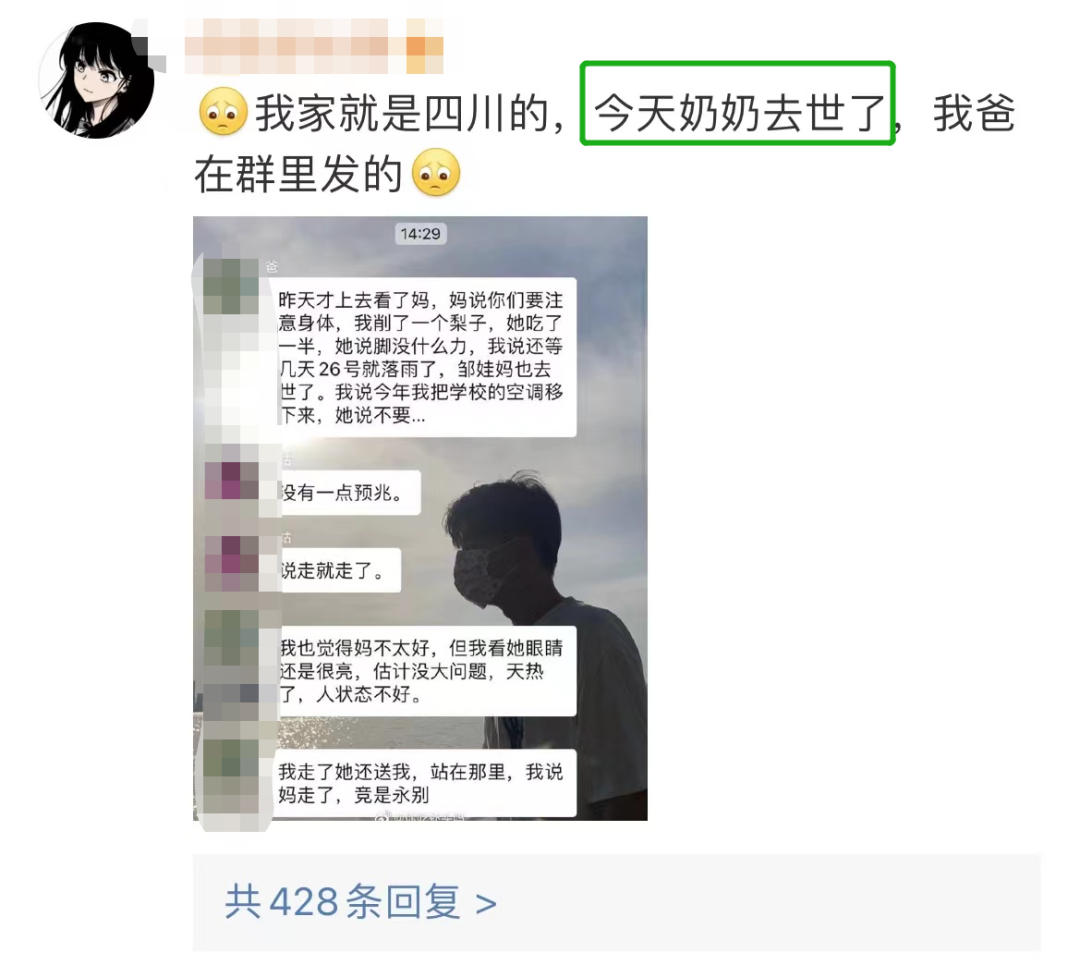The image size is (1080, 965).
Task: Open the blurred commenter username
Action: [314, 46]
